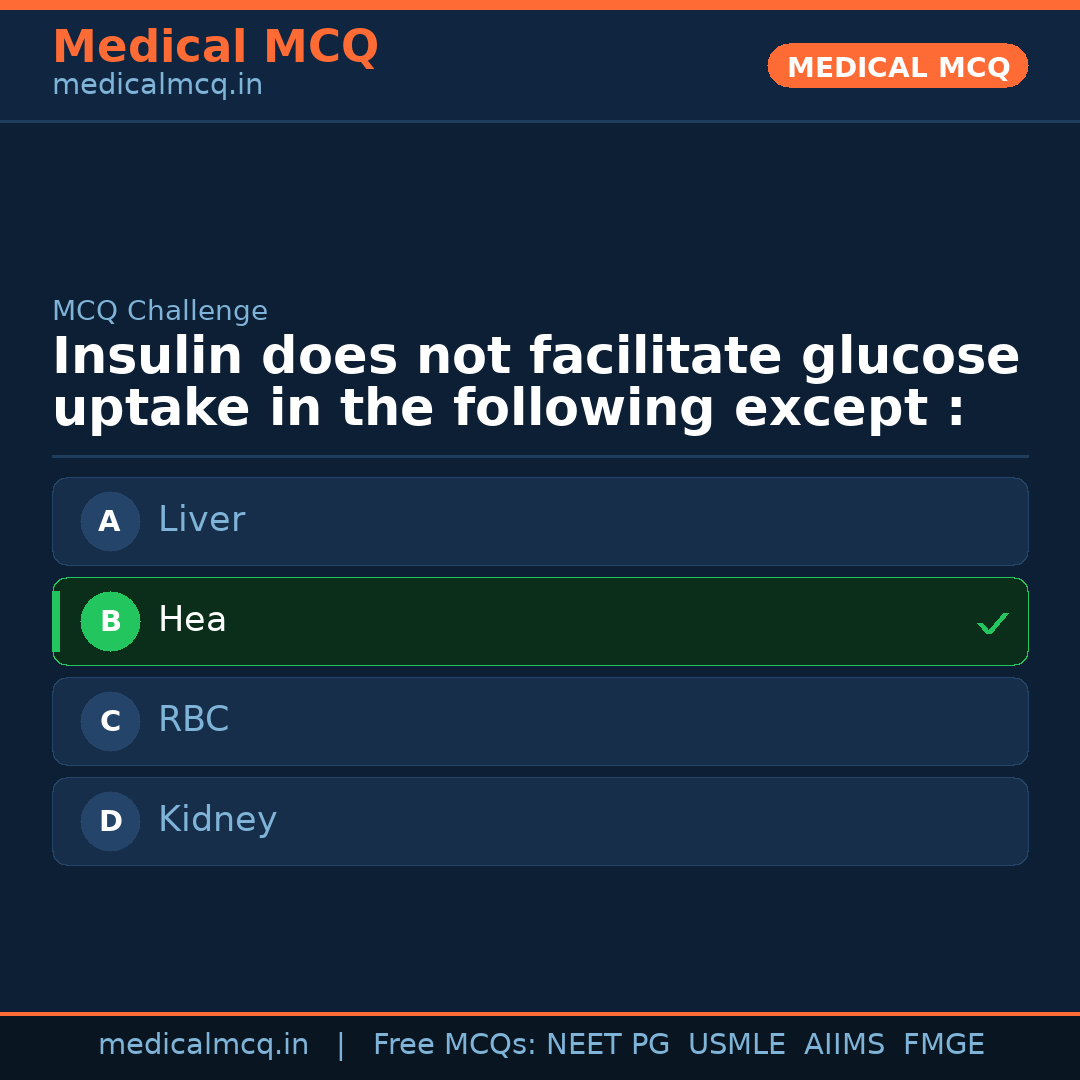Visit medicalmcq.in link in header

(x=157, y=85)
